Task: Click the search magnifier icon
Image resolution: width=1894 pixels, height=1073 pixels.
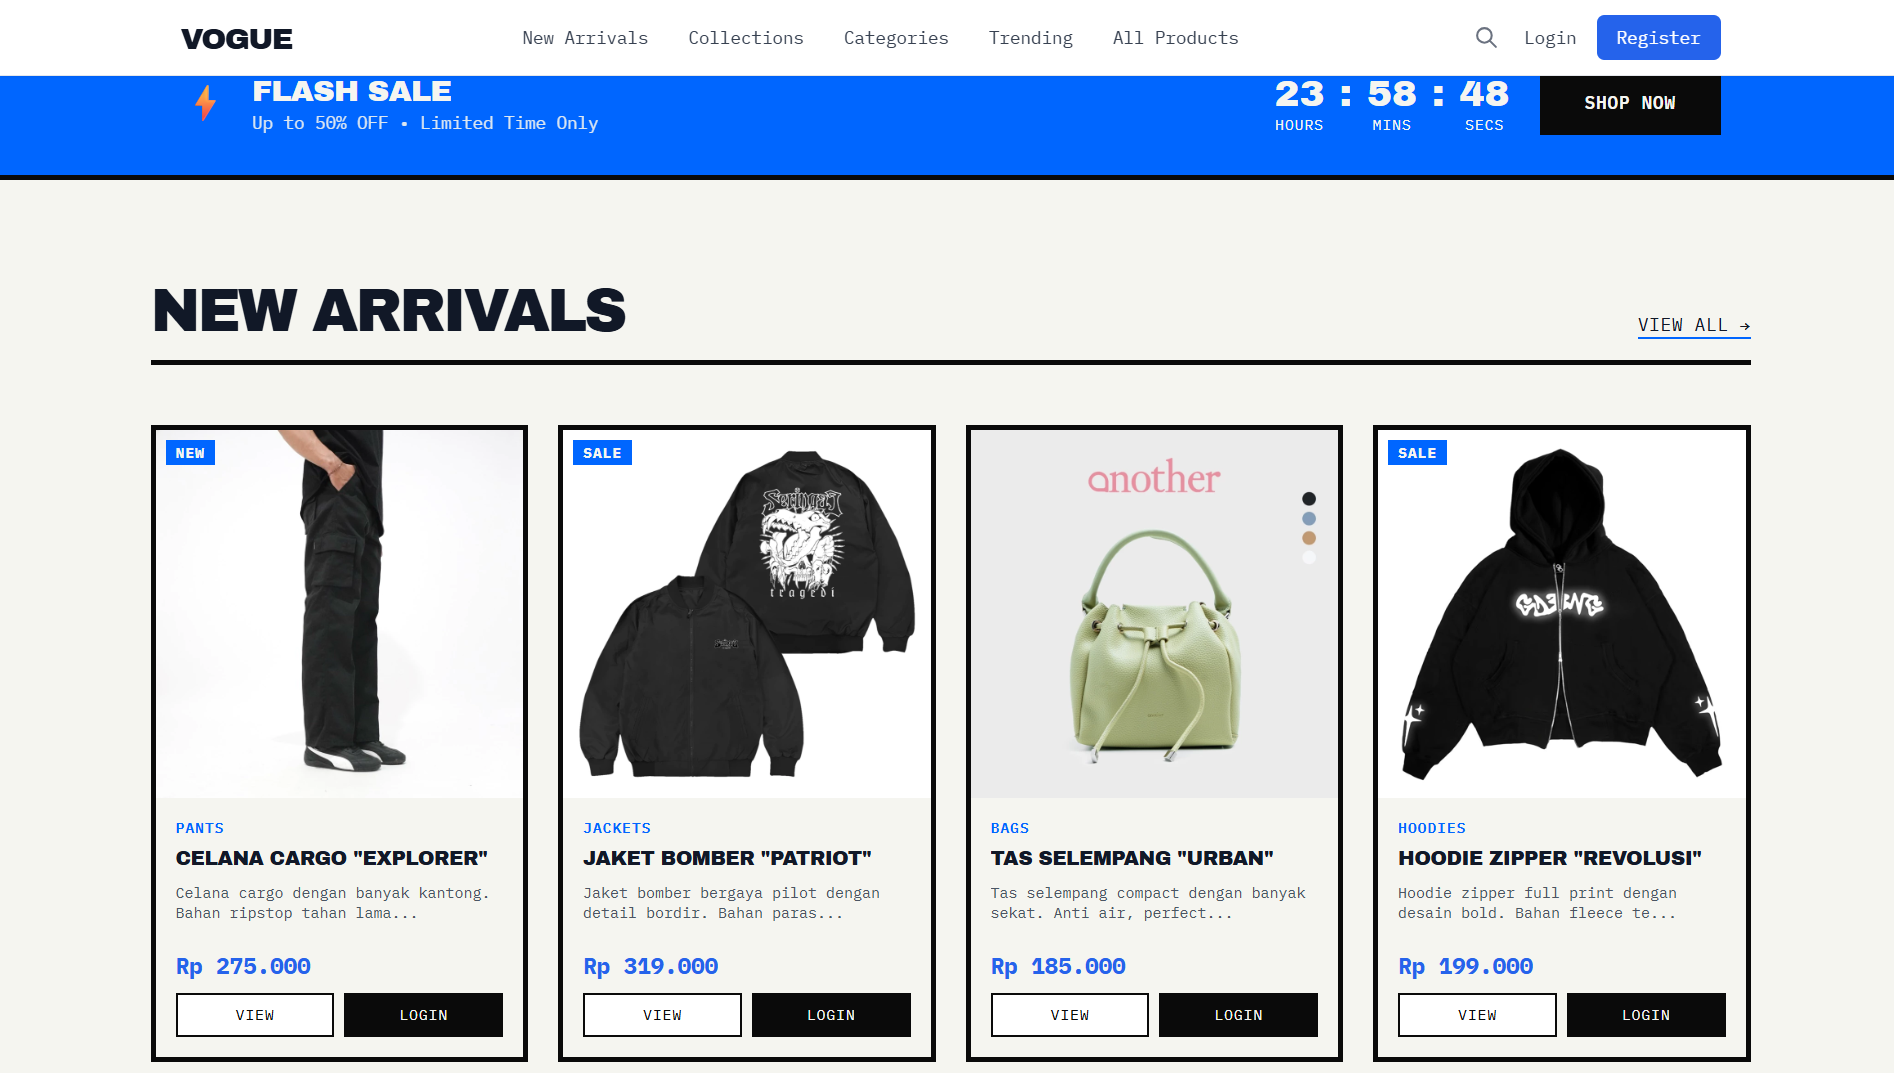Action: click(1486, 38)
